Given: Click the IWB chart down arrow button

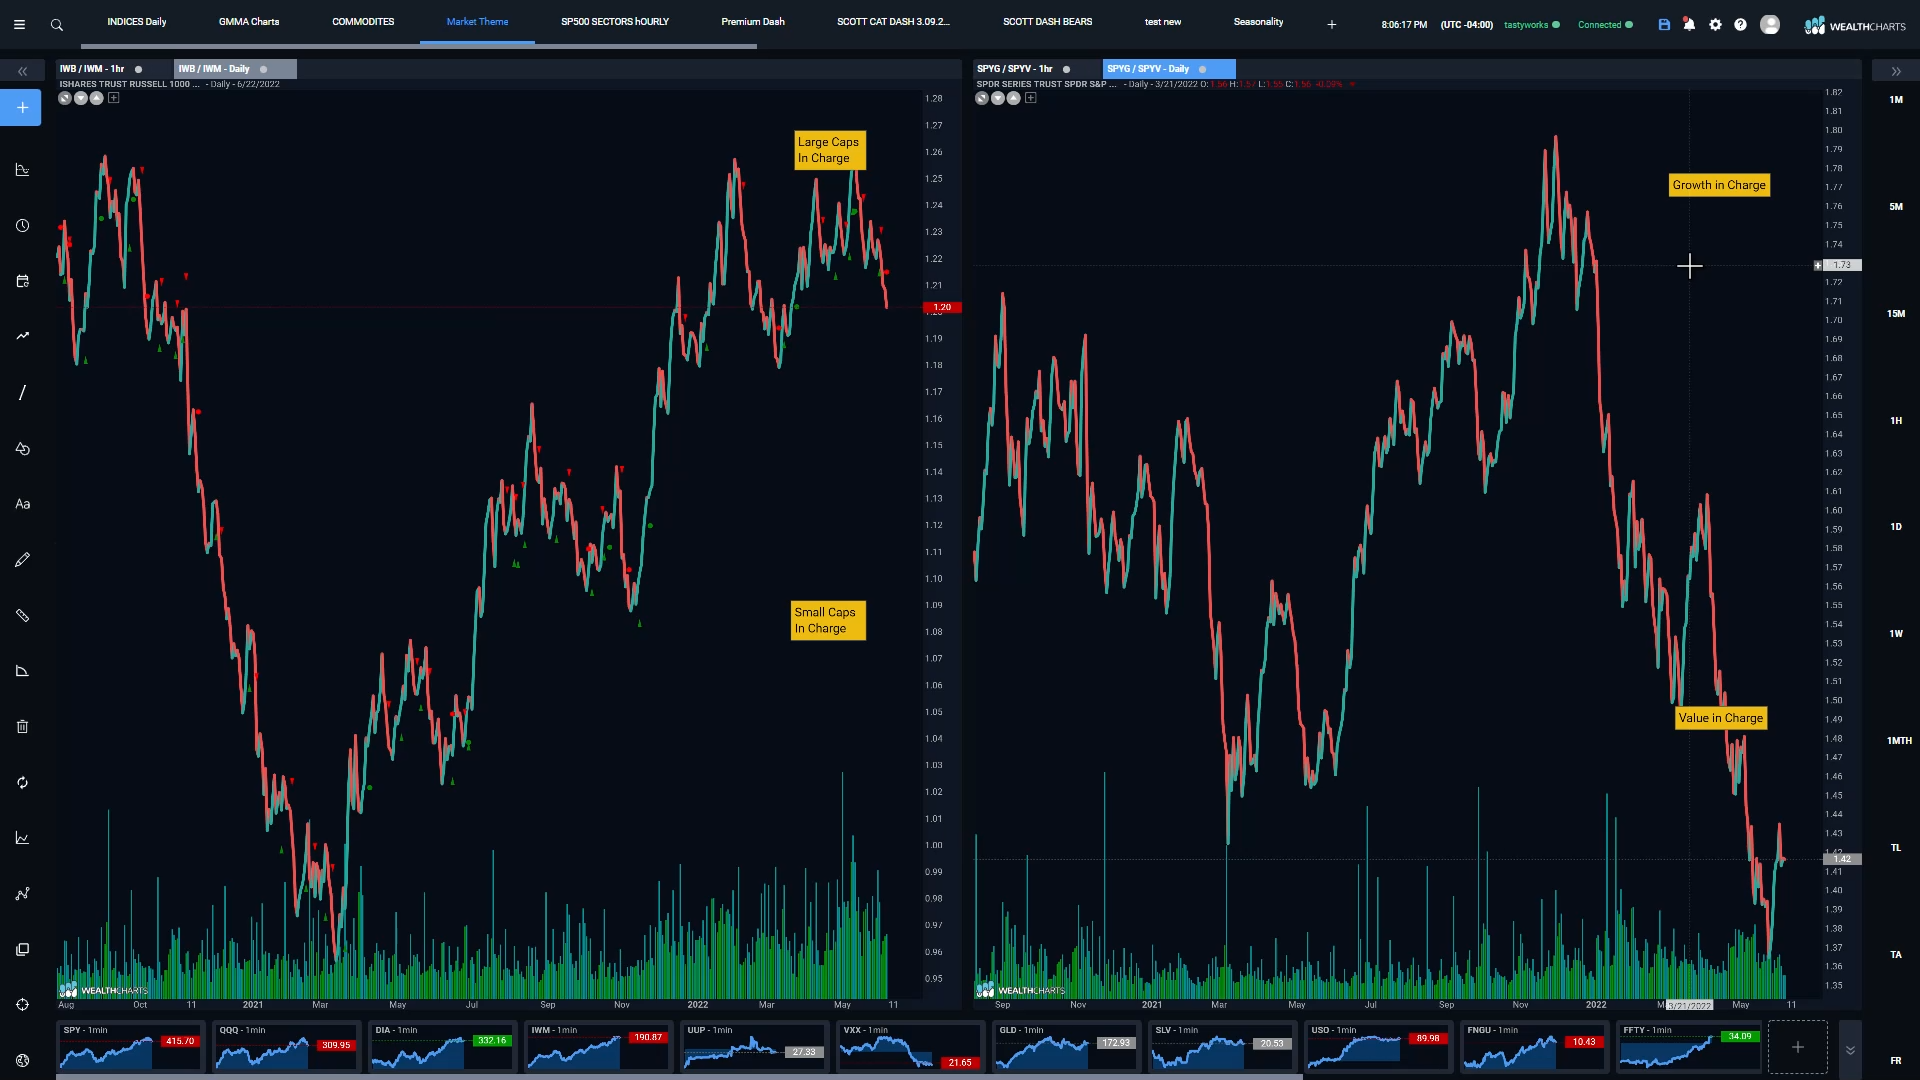Looking at the screenshot, I should click(x=81, y=98).
